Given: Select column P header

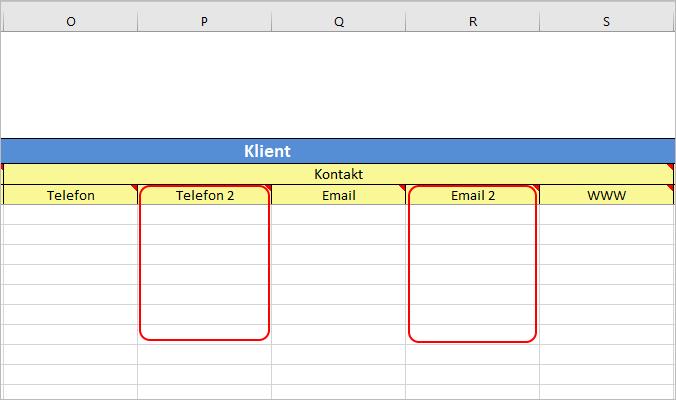Looking at the screenshot, I should point(204,21).
